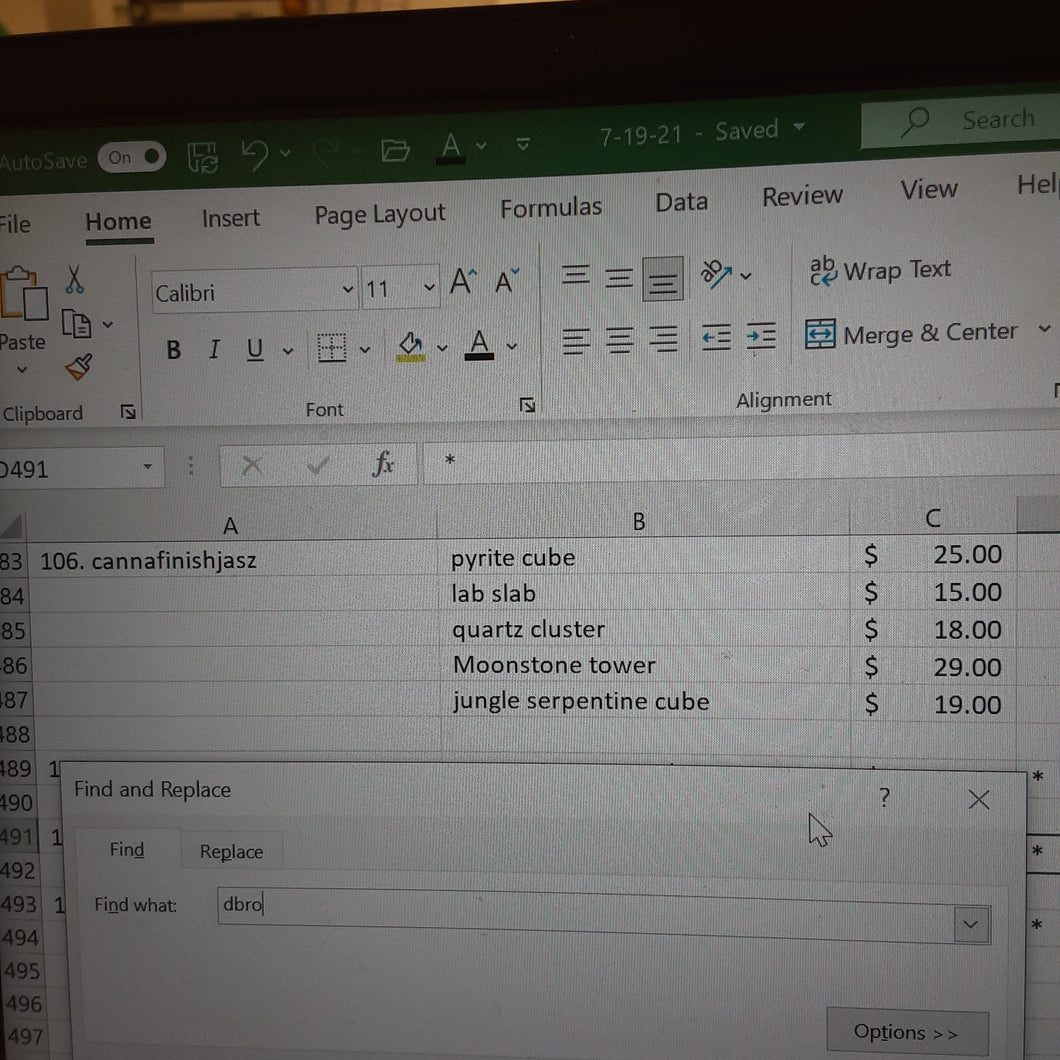Click the Borders icon
Image resolution: width=1060 pixels, height=1060 pixels.
pyautogui.click(x=331, y=348)
